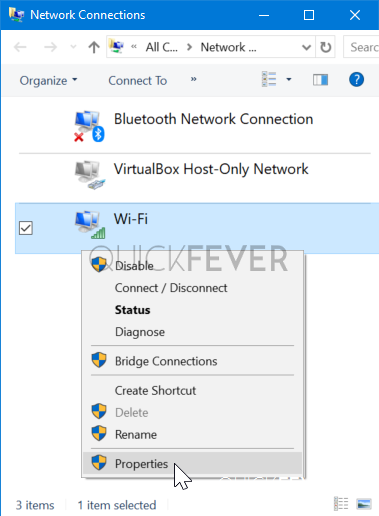Screen dimensions: 379x516
Task: Click the Search input field
Action: click(x=361, y=47)
